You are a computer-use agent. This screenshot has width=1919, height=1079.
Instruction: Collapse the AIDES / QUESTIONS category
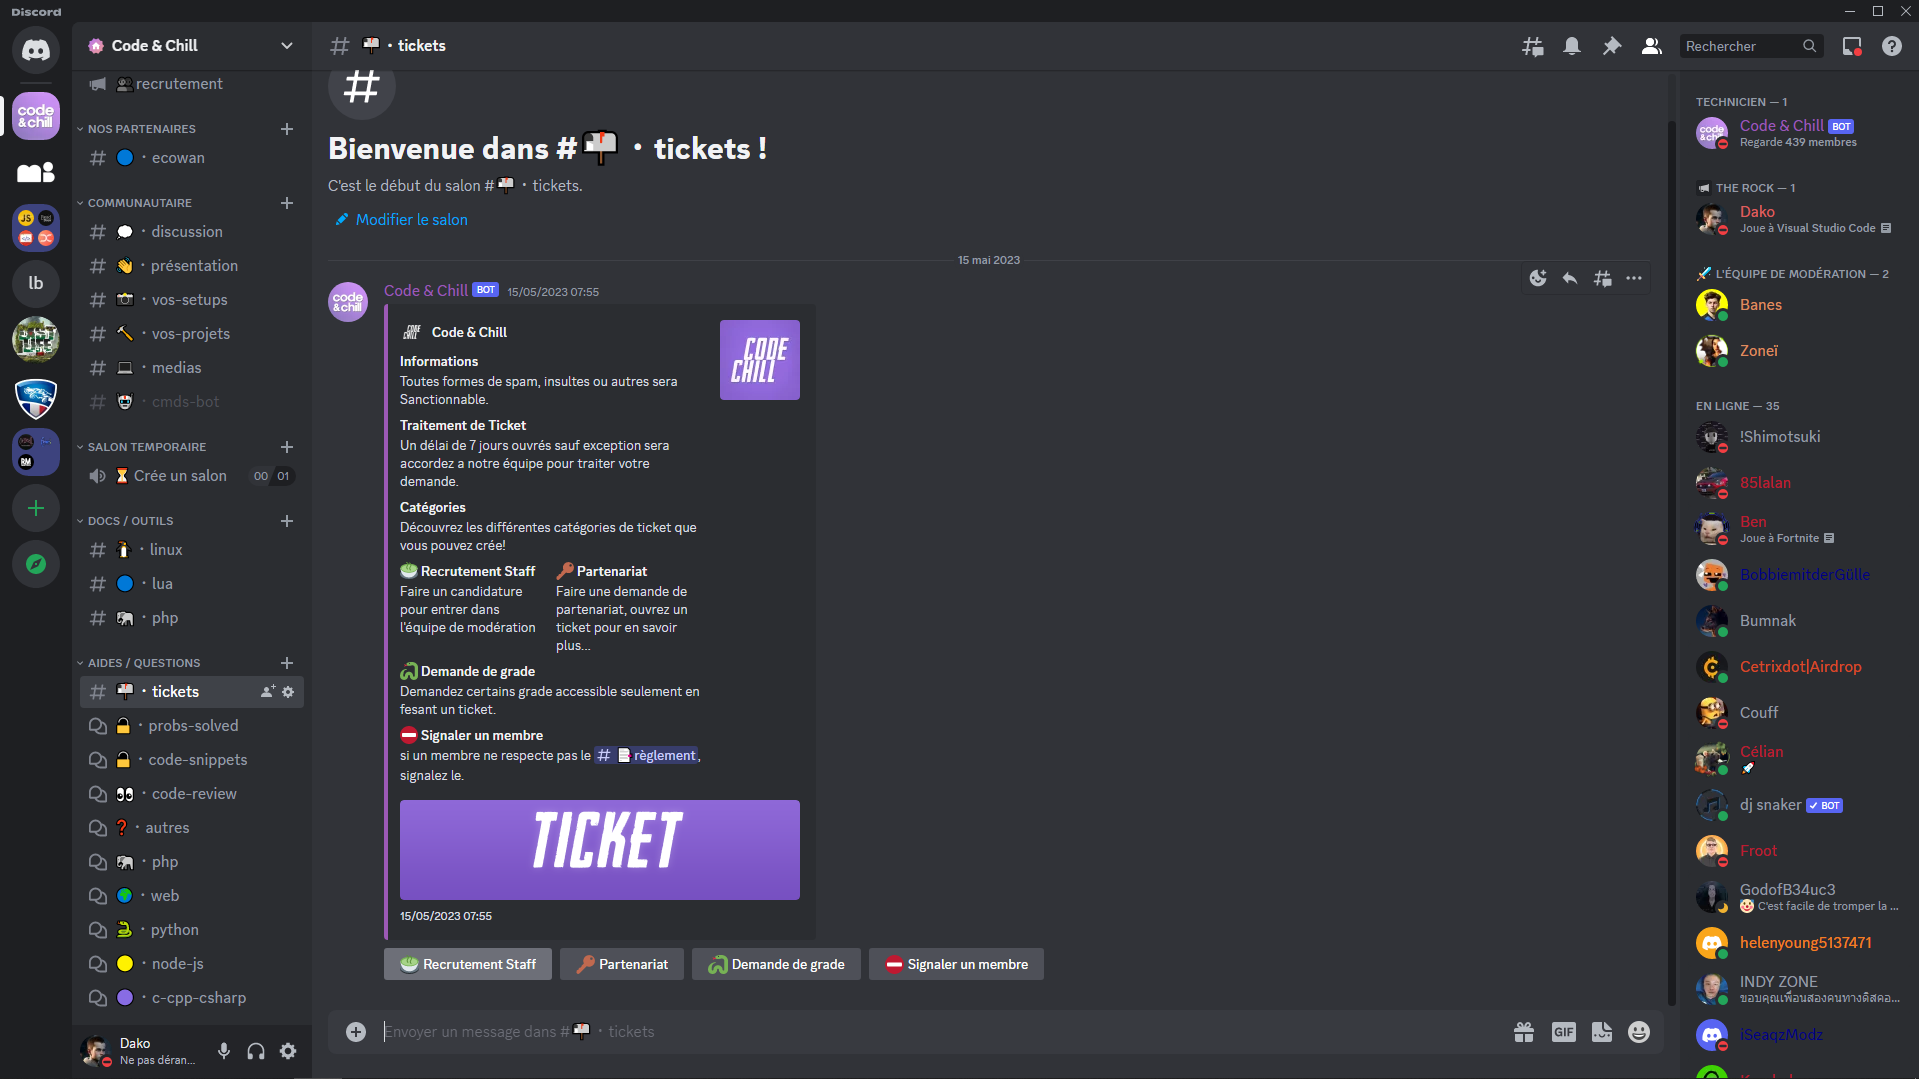coord(139,662)
